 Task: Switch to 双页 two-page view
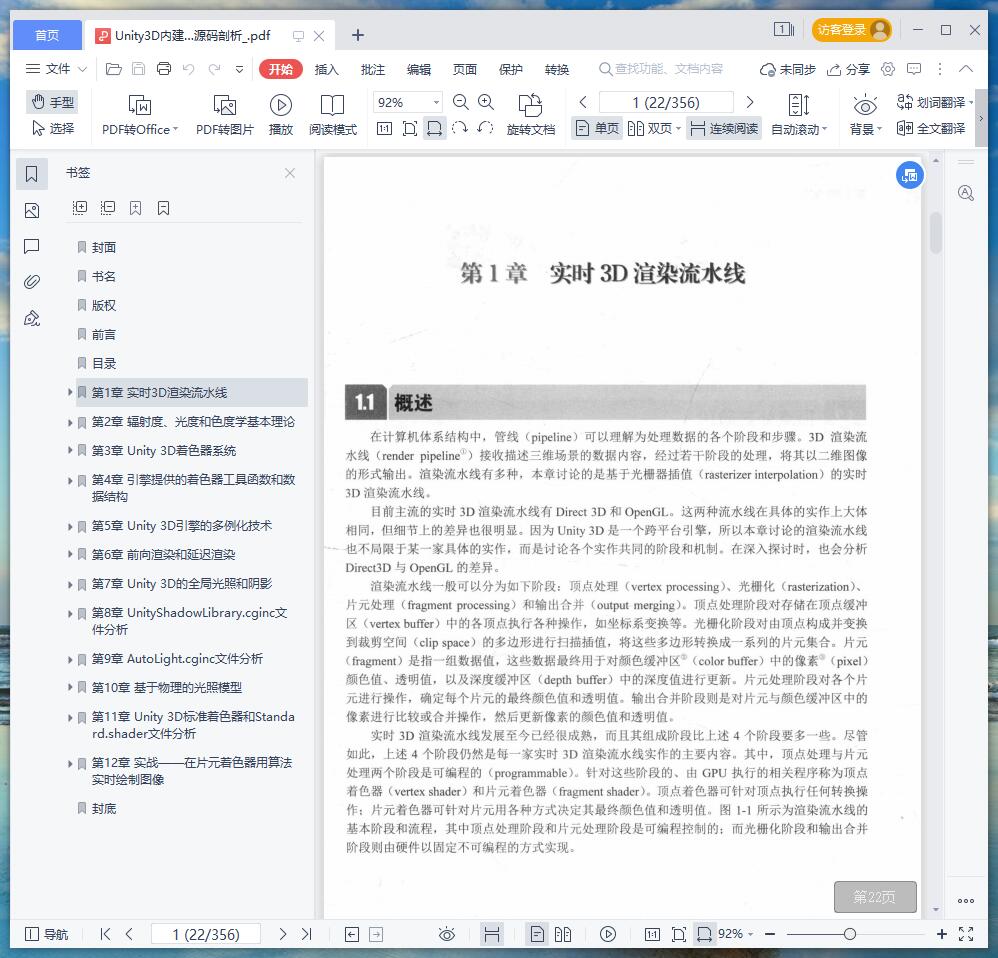point(654,129)
